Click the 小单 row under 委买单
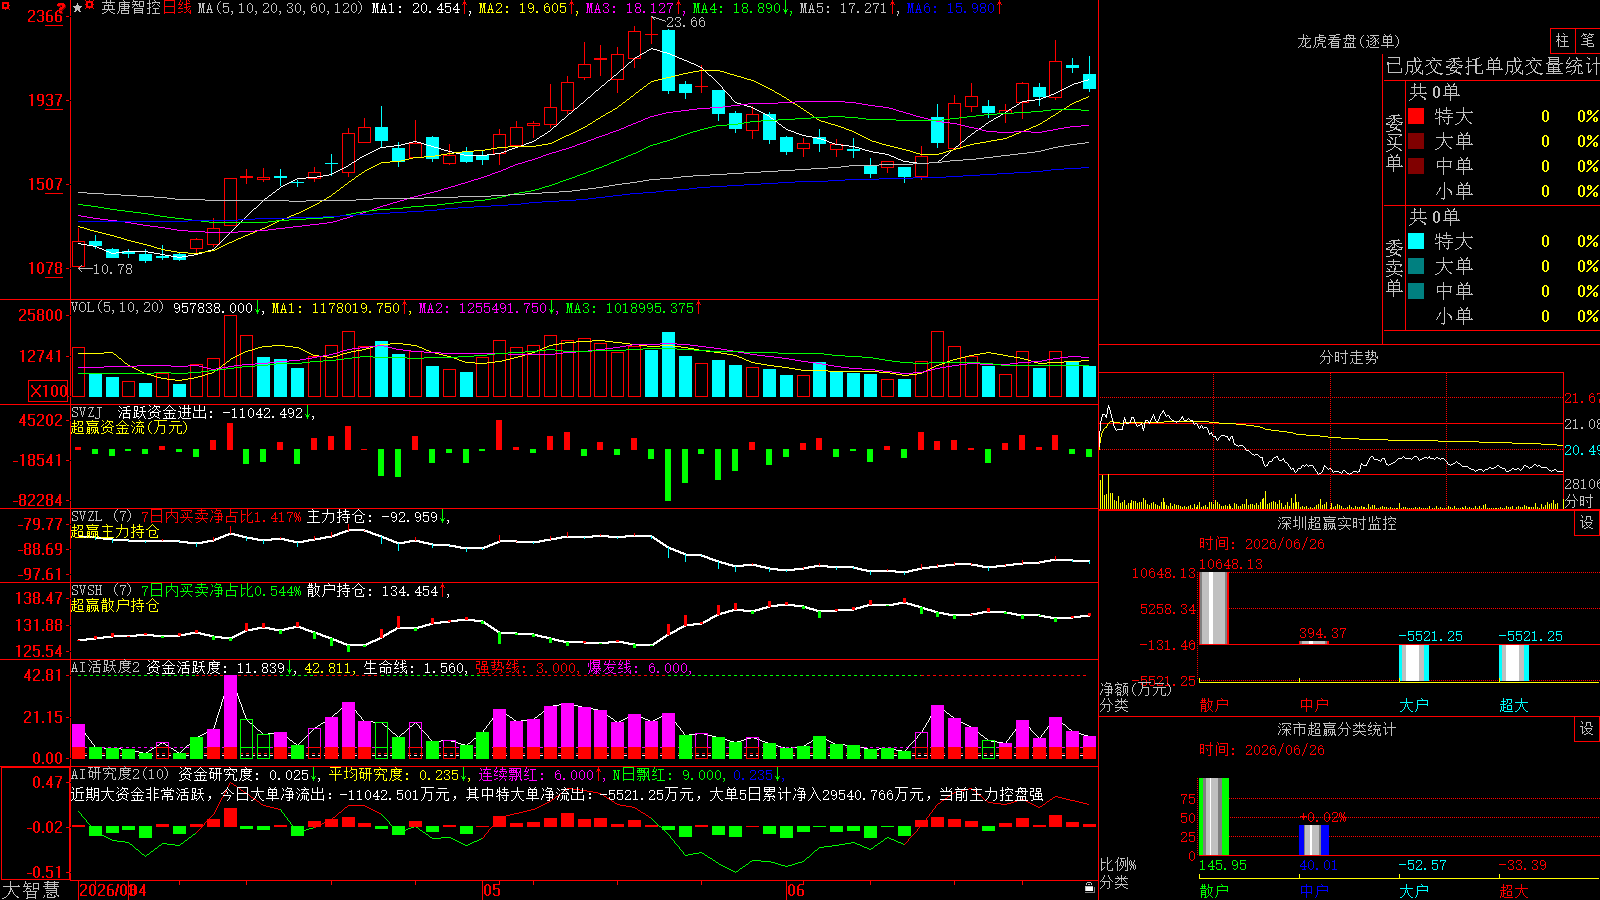The height and width of the screenshot is (900, 1600). point(1503,191)
